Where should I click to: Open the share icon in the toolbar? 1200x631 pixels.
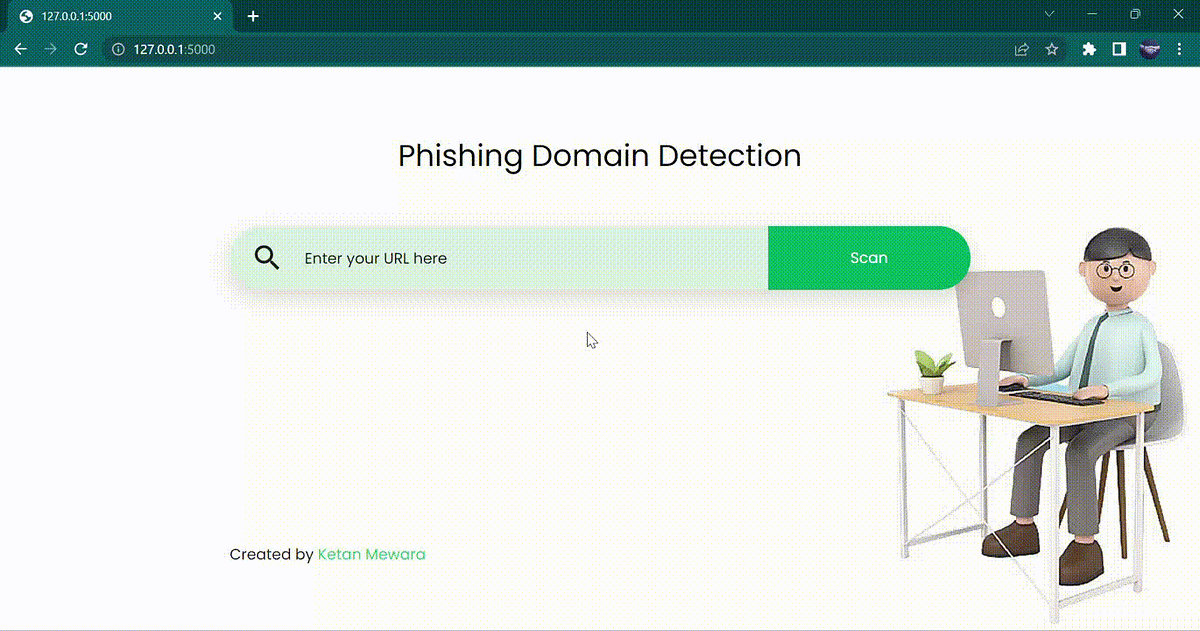pyautogui.click(x=1021, y=48)
